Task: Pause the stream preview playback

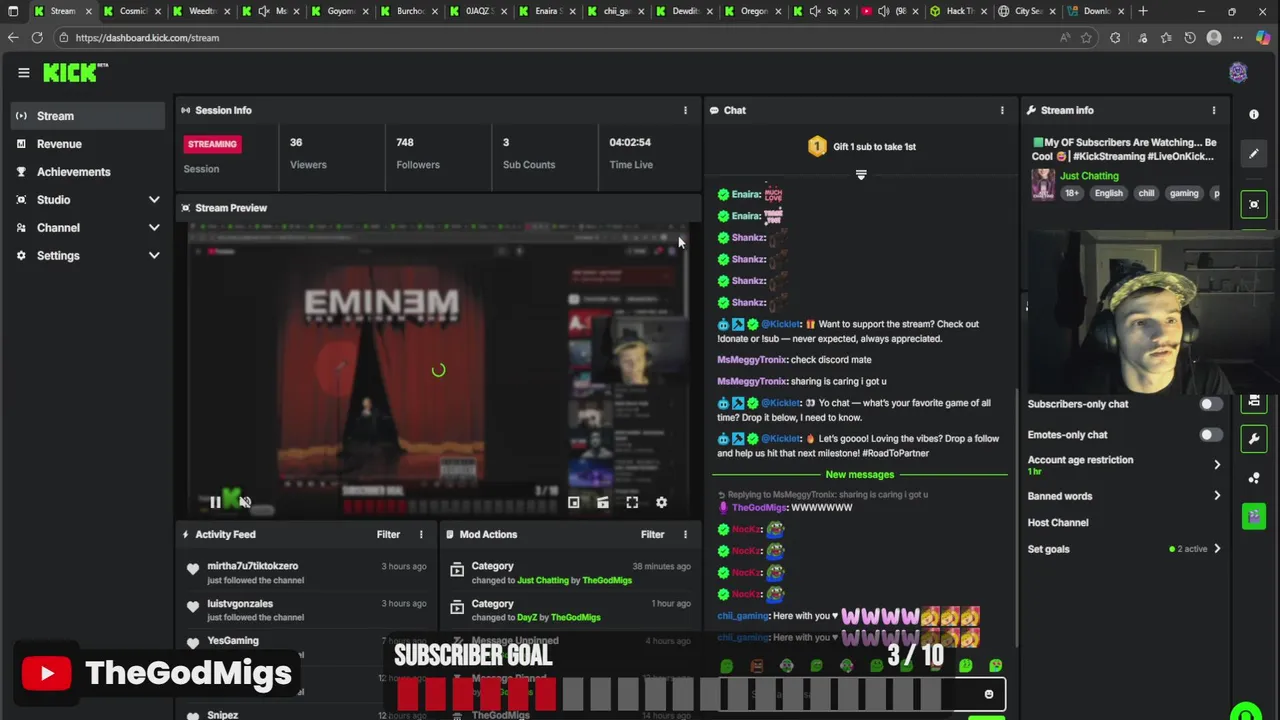Action: (x=215, y=502)
